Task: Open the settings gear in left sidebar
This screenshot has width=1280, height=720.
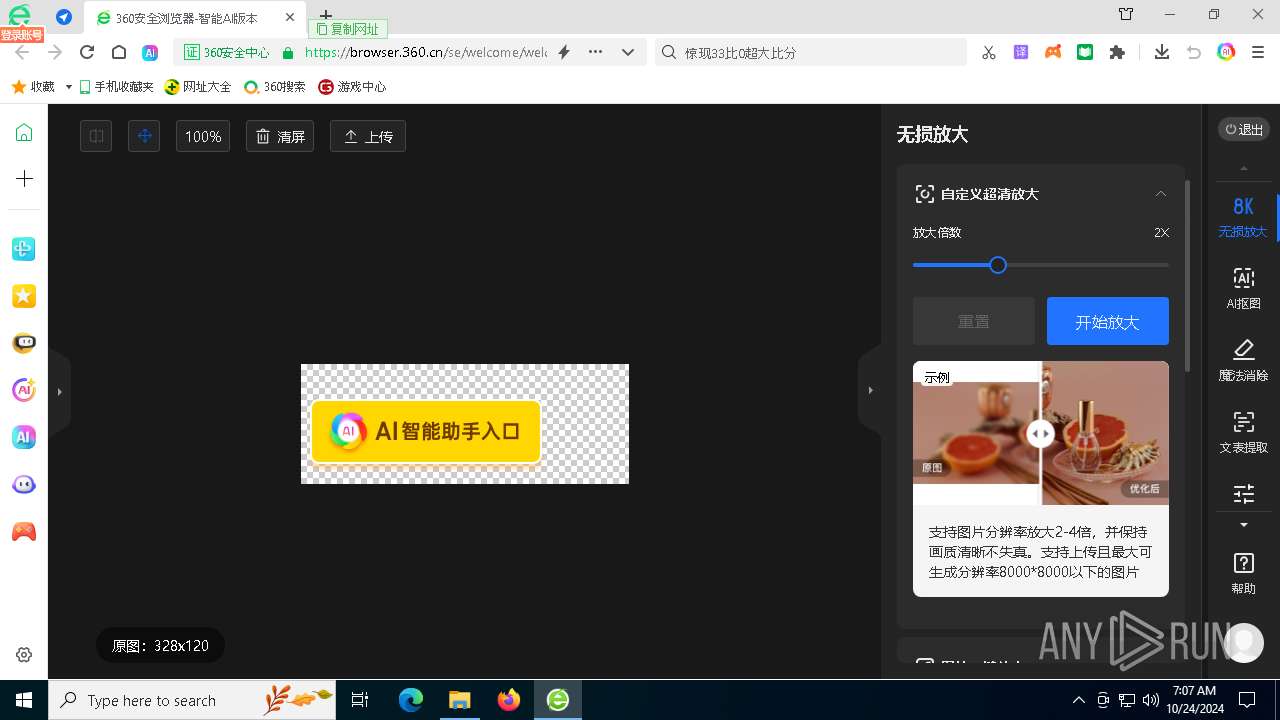Action: (24, 655)
